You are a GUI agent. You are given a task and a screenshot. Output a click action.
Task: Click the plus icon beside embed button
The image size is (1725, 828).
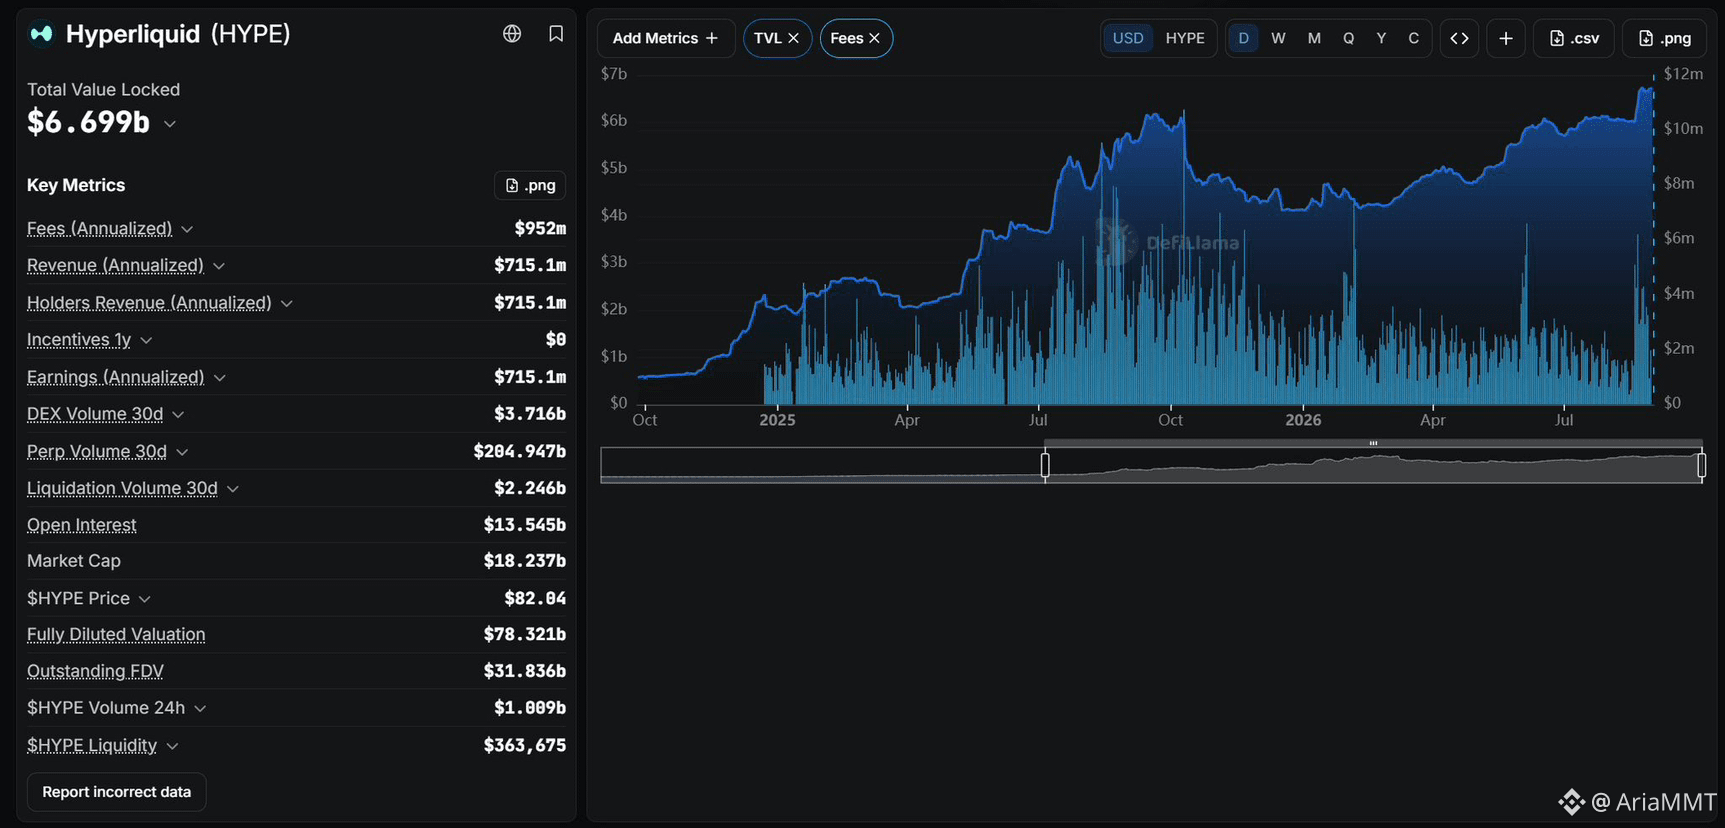(x=1506, y=38)
